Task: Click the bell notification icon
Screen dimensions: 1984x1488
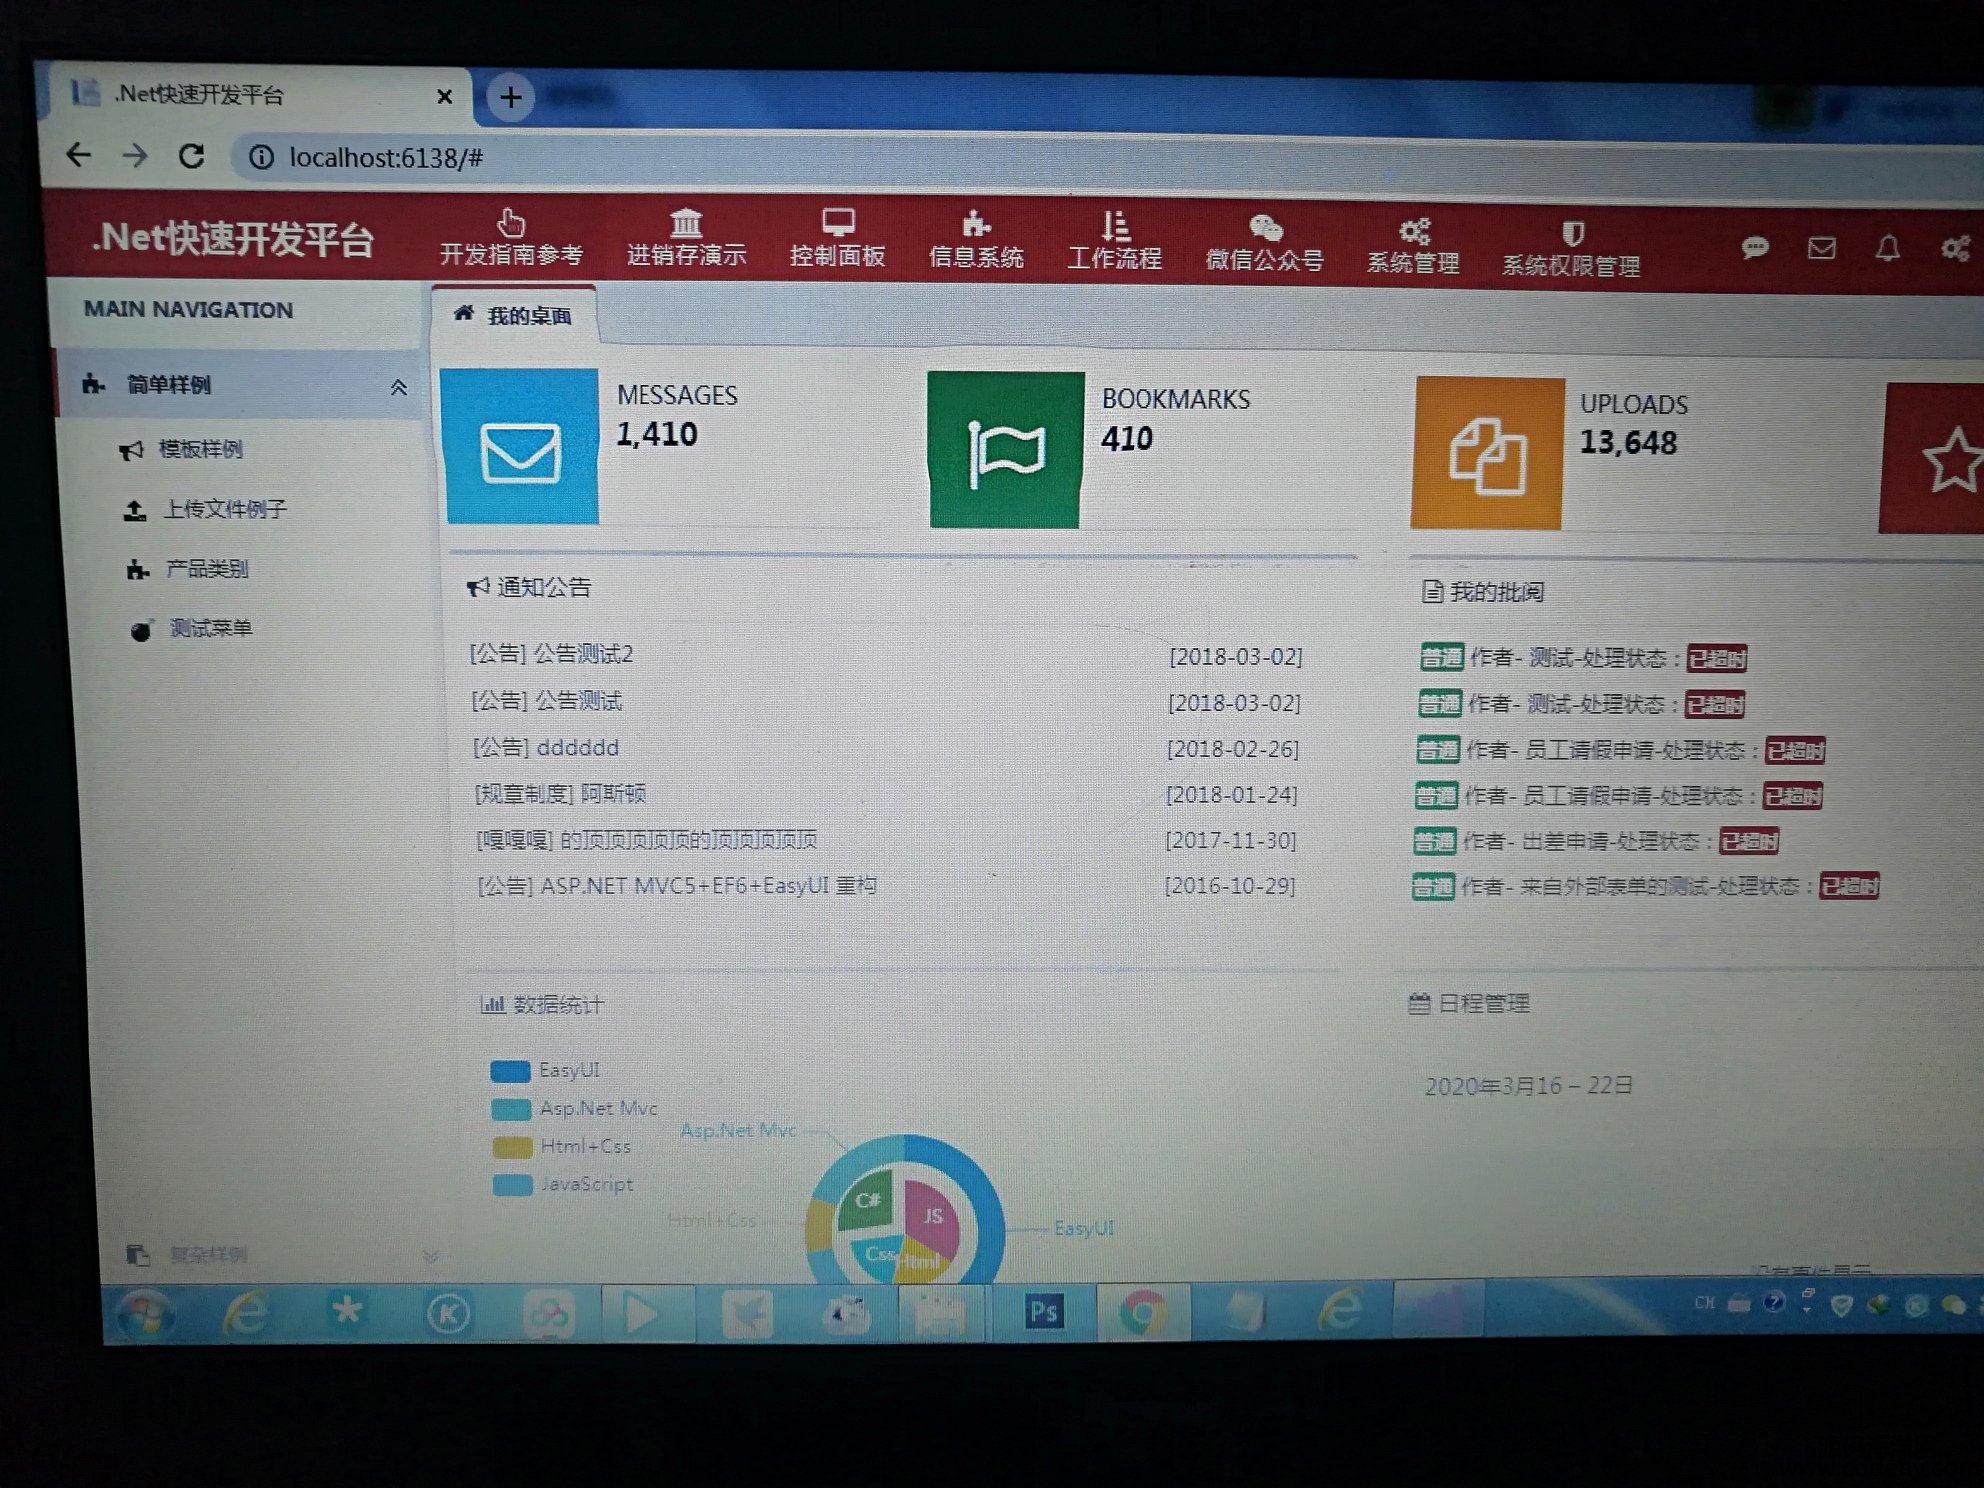Action: (x=1887, y=248)
